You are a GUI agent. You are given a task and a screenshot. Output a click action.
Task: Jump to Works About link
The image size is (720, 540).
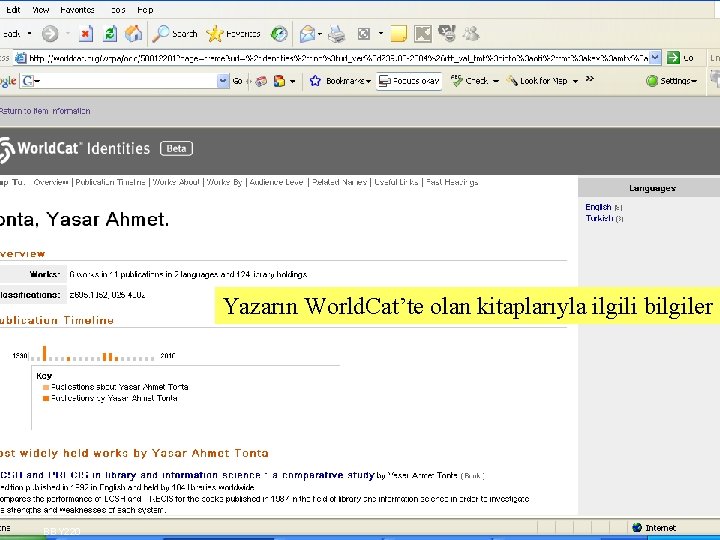176,182
